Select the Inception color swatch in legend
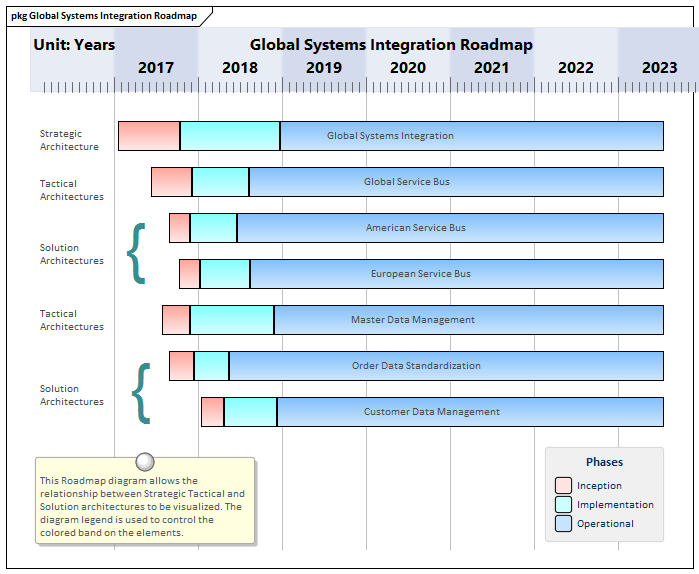Viewport: 699px width, 574px height. (564, 486)
